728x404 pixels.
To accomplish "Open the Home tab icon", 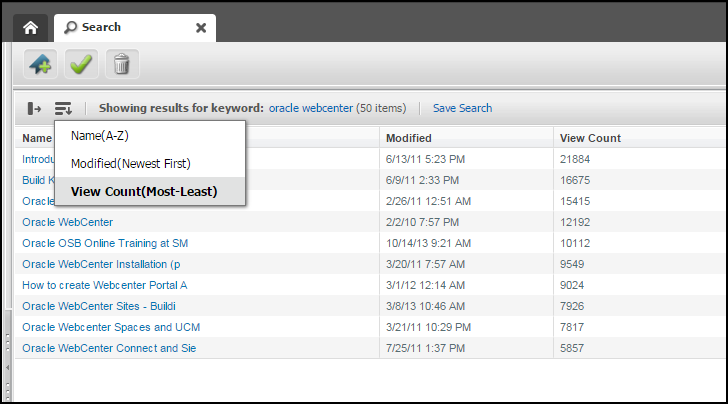I will [x=31, y=28].
